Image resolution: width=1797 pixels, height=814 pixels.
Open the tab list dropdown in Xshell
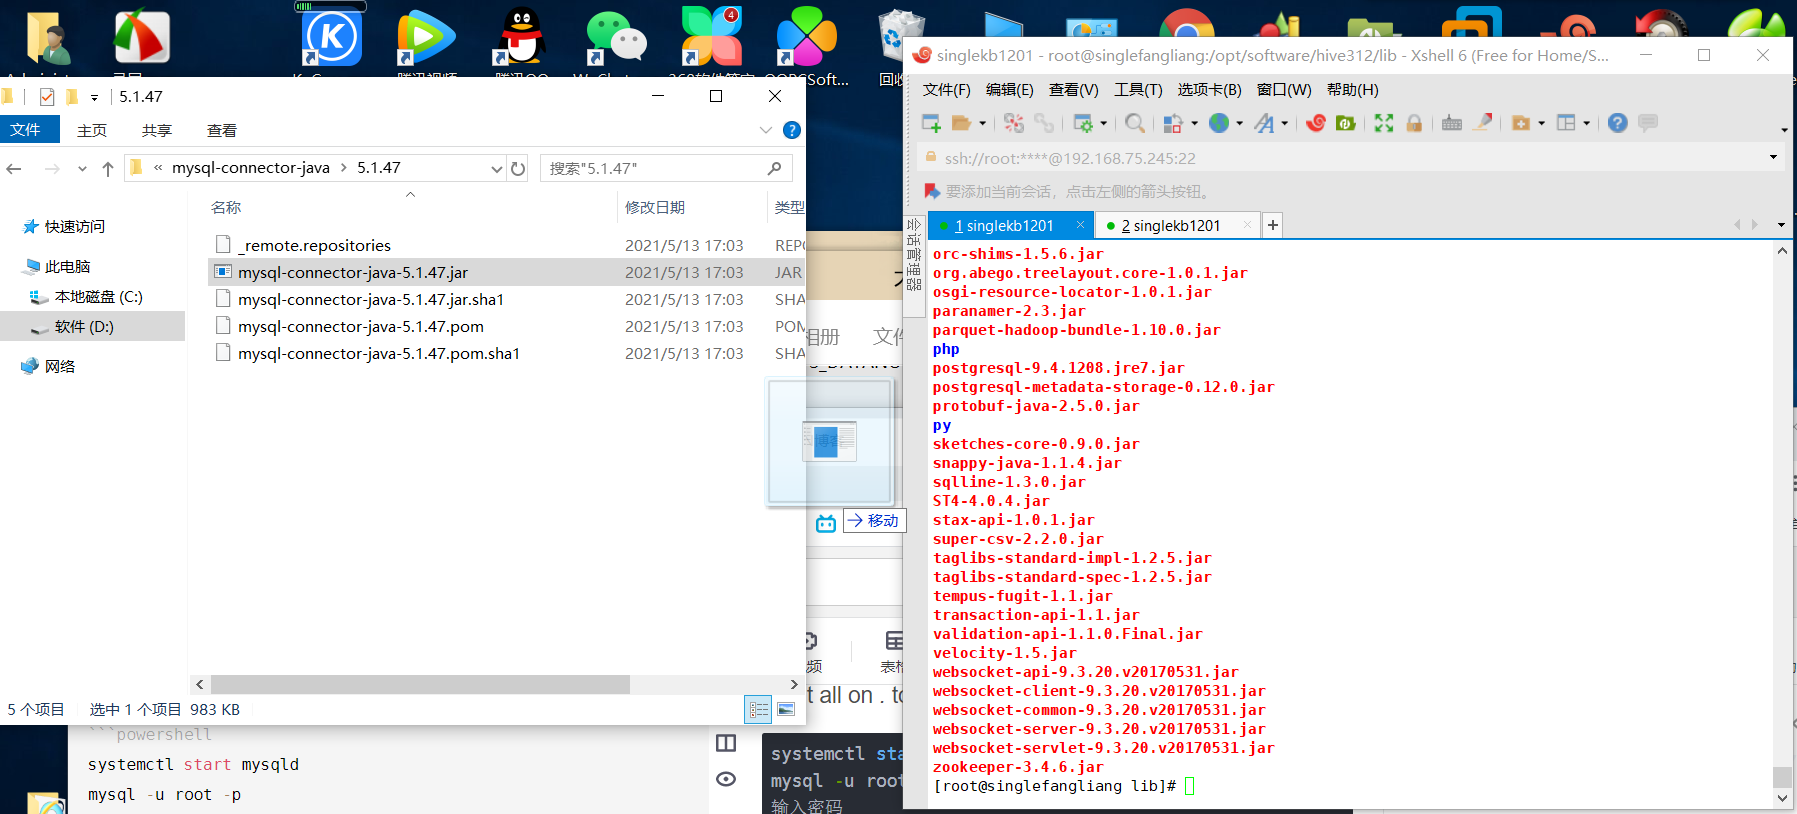click(x=1781, y=225)
